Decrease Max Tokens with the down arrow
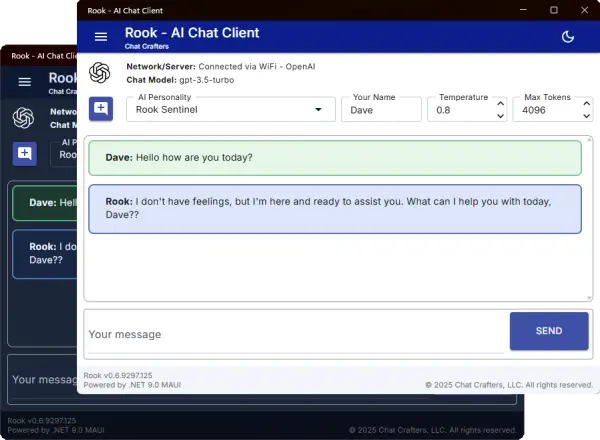 click(586, 116)
